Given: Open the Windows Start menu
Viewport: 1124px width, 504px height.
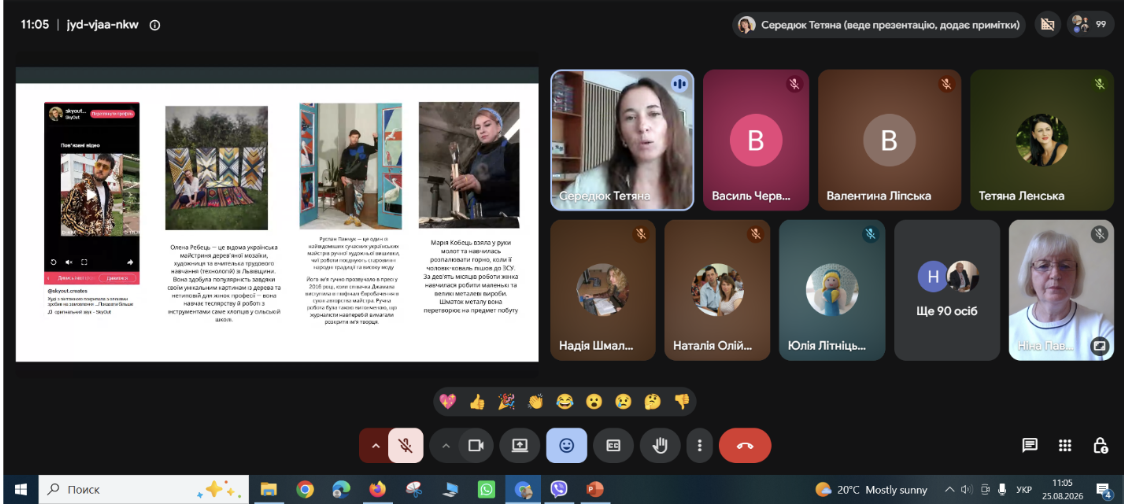Looking at the screenshot, I should pos(20,489).
